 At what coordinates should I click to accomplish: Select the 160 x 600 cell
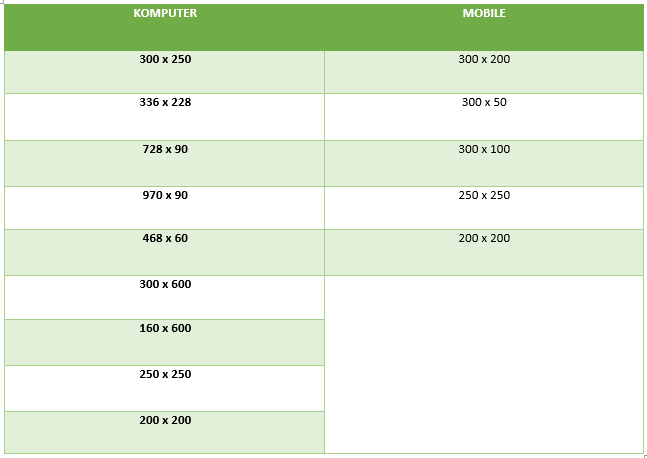pyautogui.click(x=165, y=329)
